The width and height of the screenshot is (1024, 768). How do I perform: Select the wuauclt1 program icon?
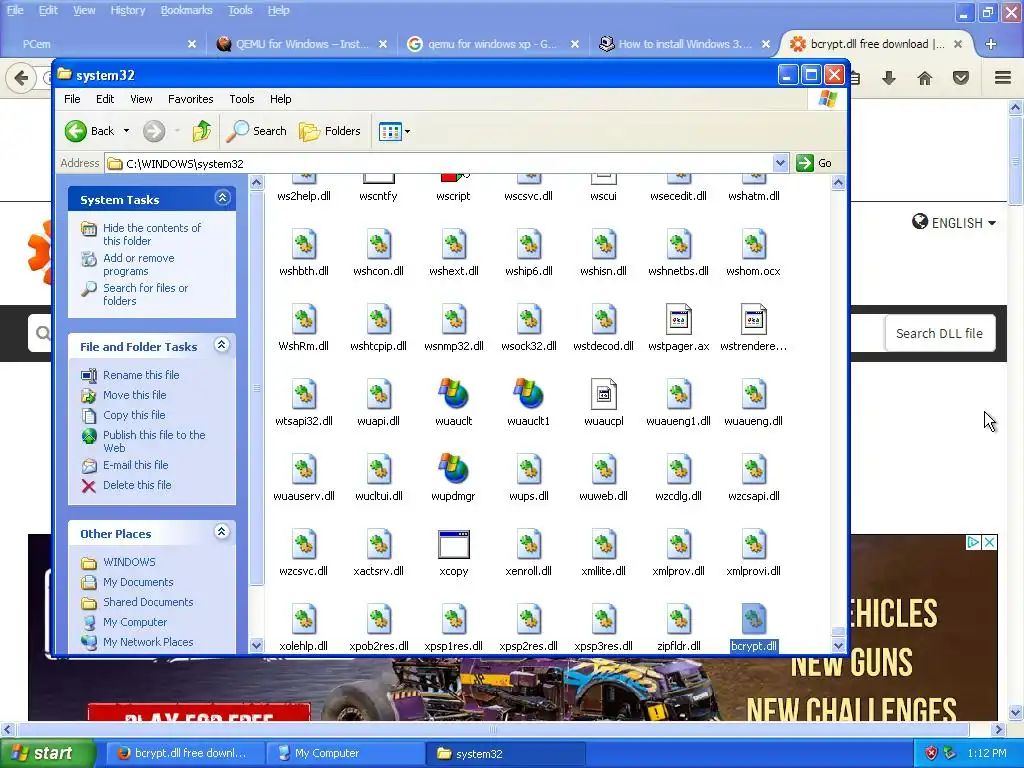[x=528, y=394]
